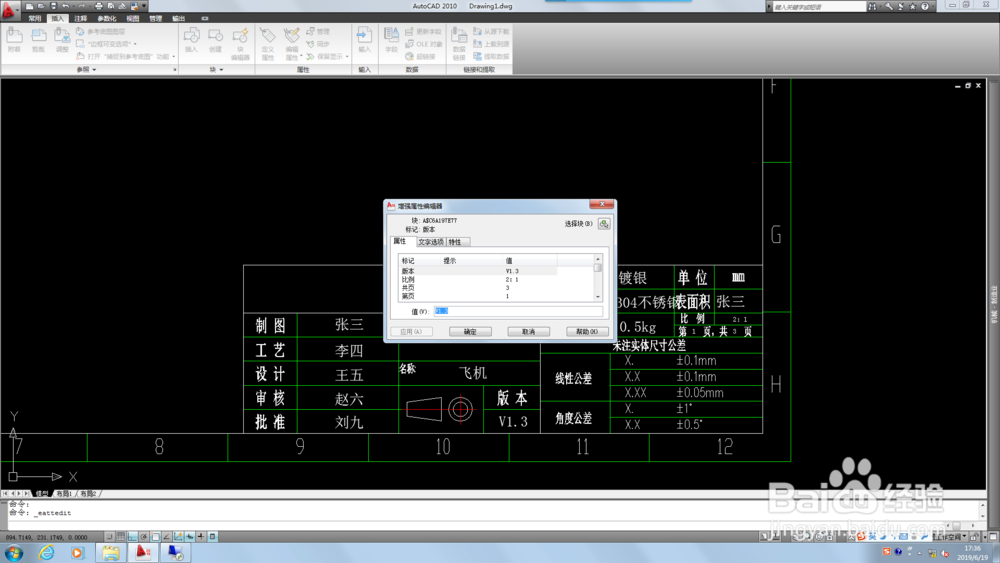
Task: Toggle Ortho mode in status bar
Action: [x=133, y=537]
